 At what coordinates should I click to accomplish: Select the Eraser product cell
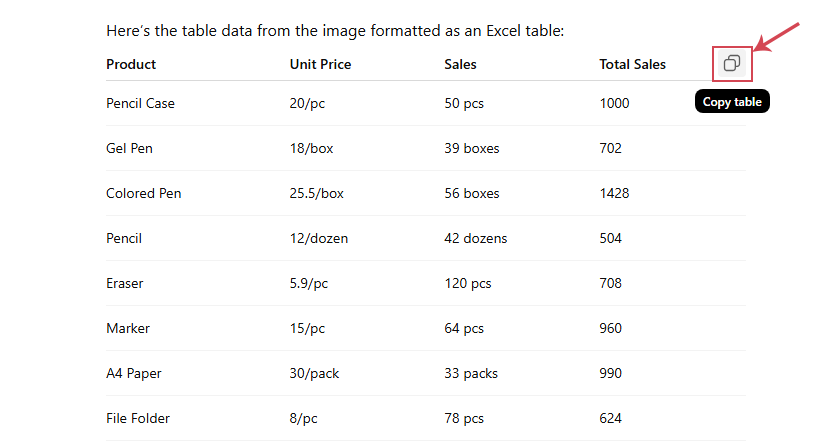pyautogui.click(x=125, y=283)
